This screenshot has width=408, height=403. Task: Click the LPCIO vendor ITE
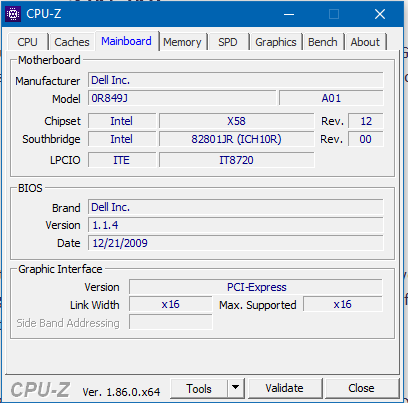122,160
